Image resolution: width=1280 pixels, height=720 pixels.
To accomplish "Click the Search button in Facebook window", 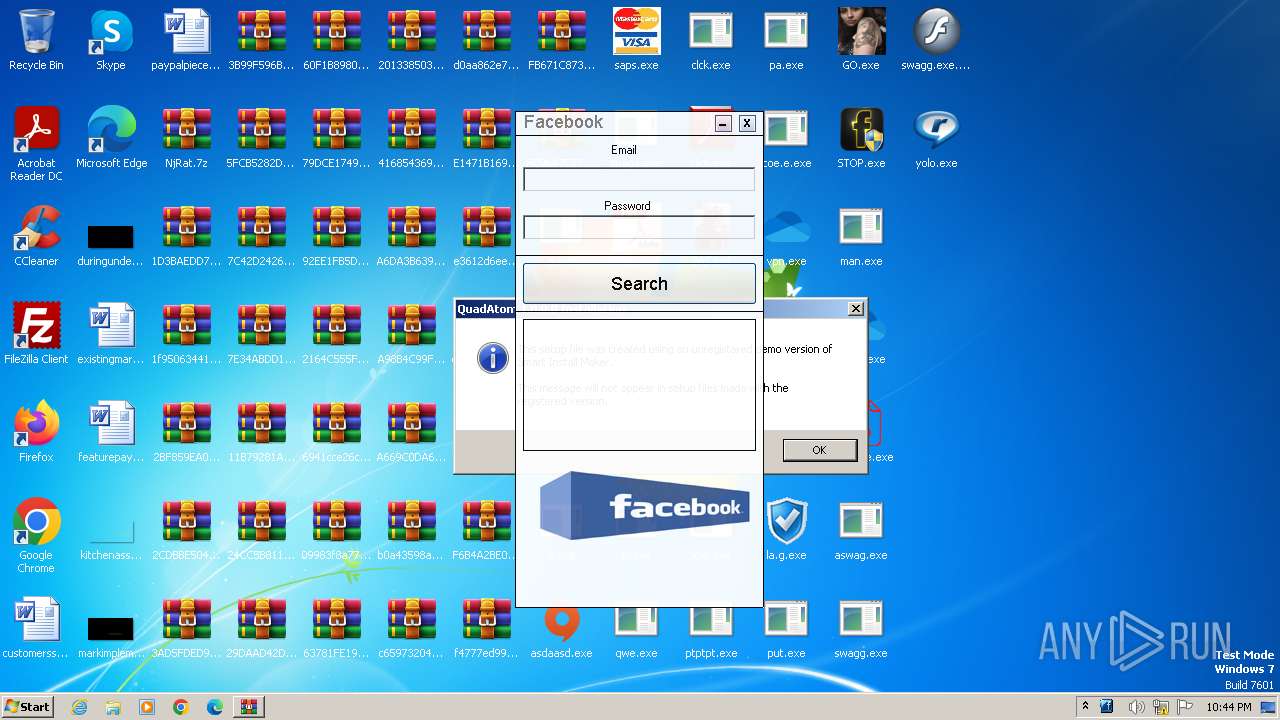I will [x=639, y=284].
